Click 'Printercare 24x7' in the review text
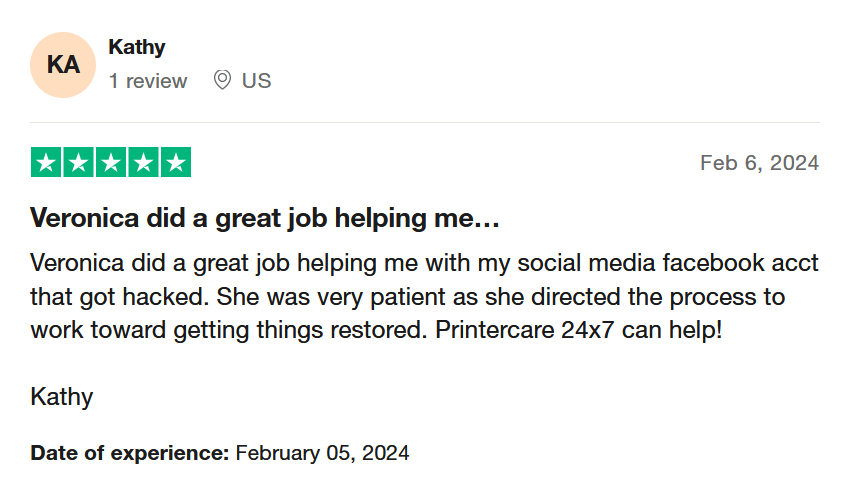 (x=524, y=330)
